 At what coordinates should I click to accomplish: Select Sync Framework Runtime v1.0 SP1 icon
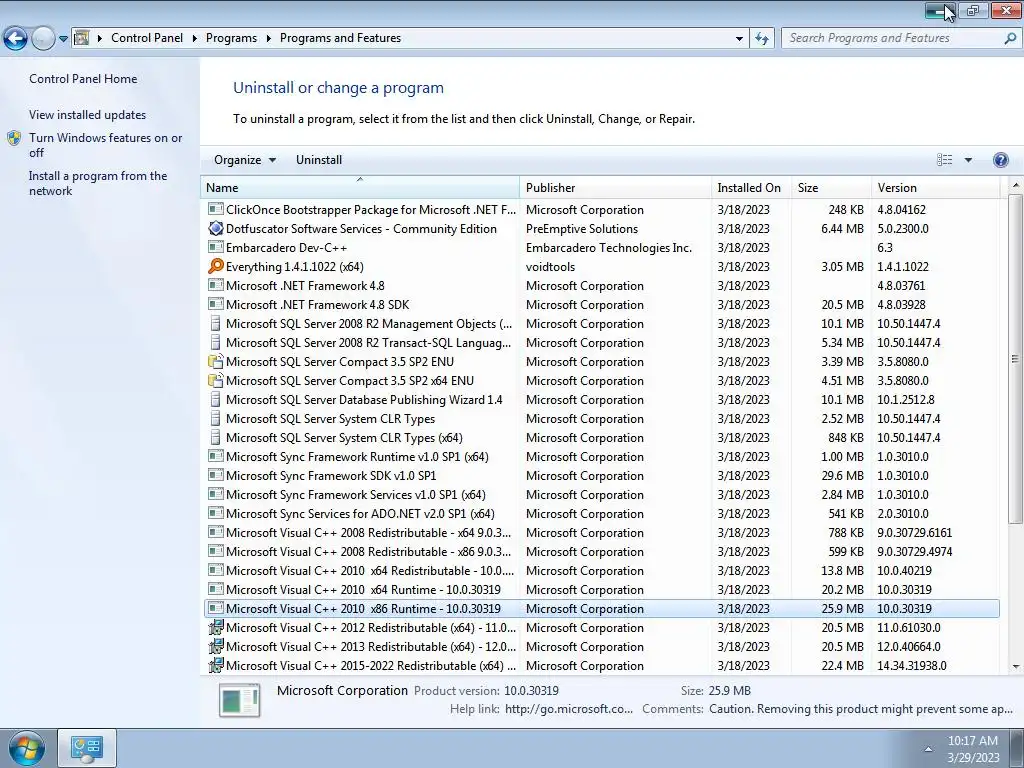[x=216, y=456]
